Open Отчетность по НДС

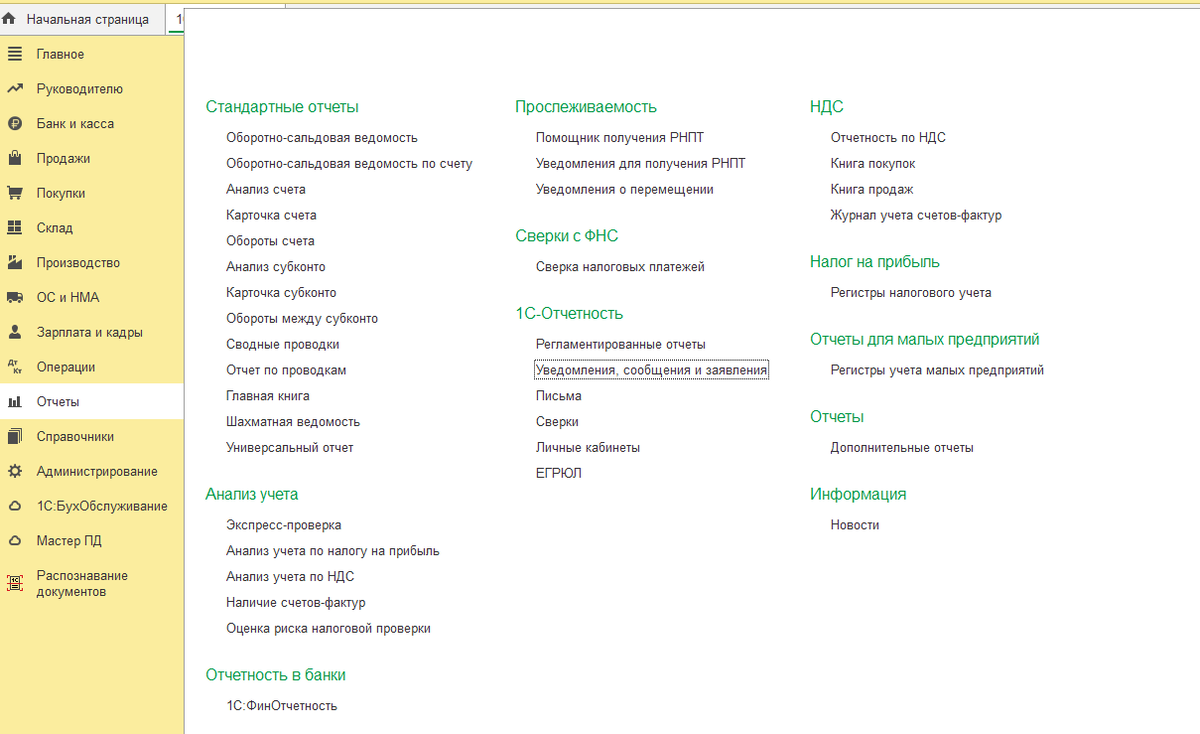[888, 138]
